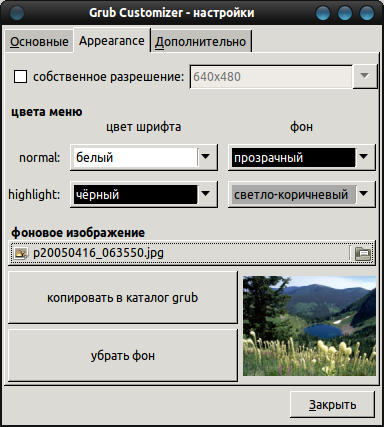
Task: Click the Закрыть button
Action: 332,405
